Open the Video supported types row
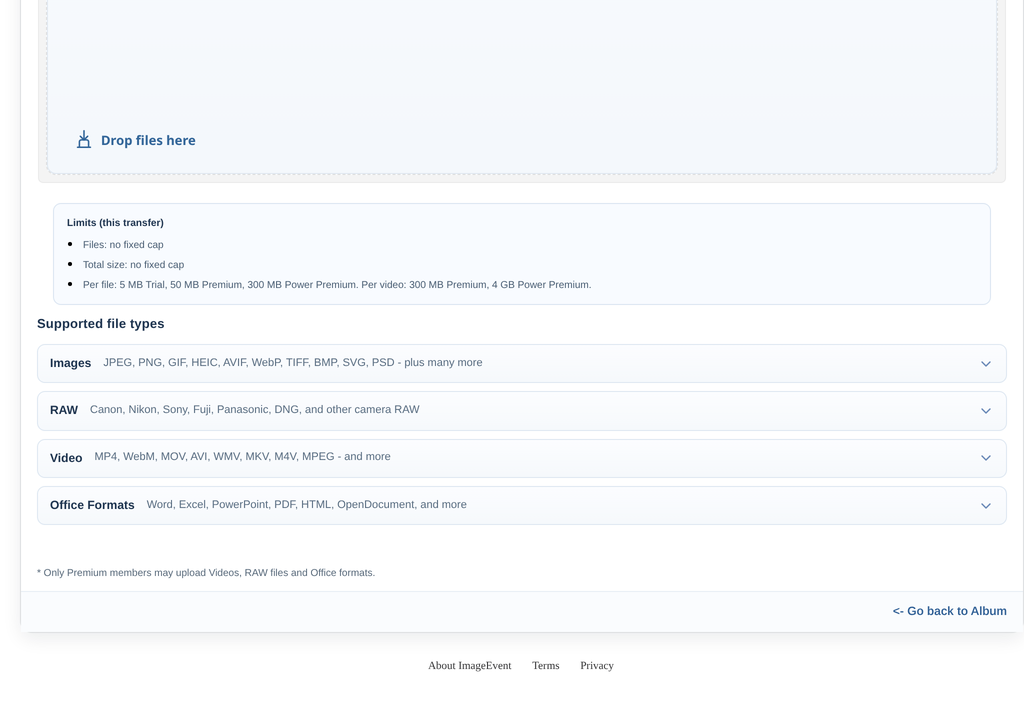This screenshot has width=1024, height=720. point(522,458)
